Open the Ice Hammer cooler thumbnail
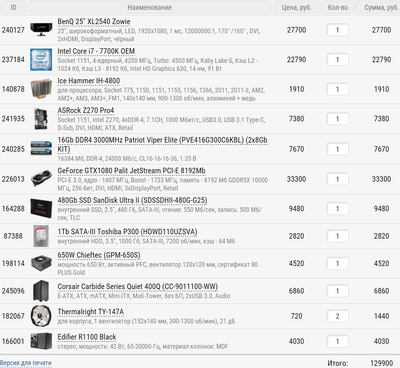 click(x=41, y=89)
